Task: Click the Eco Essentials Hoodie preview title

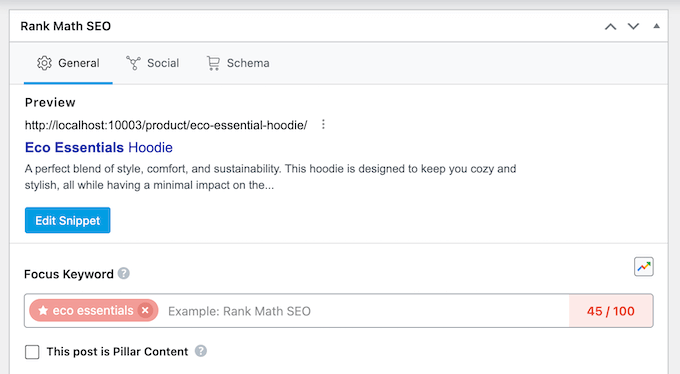Action: [99, 148]
